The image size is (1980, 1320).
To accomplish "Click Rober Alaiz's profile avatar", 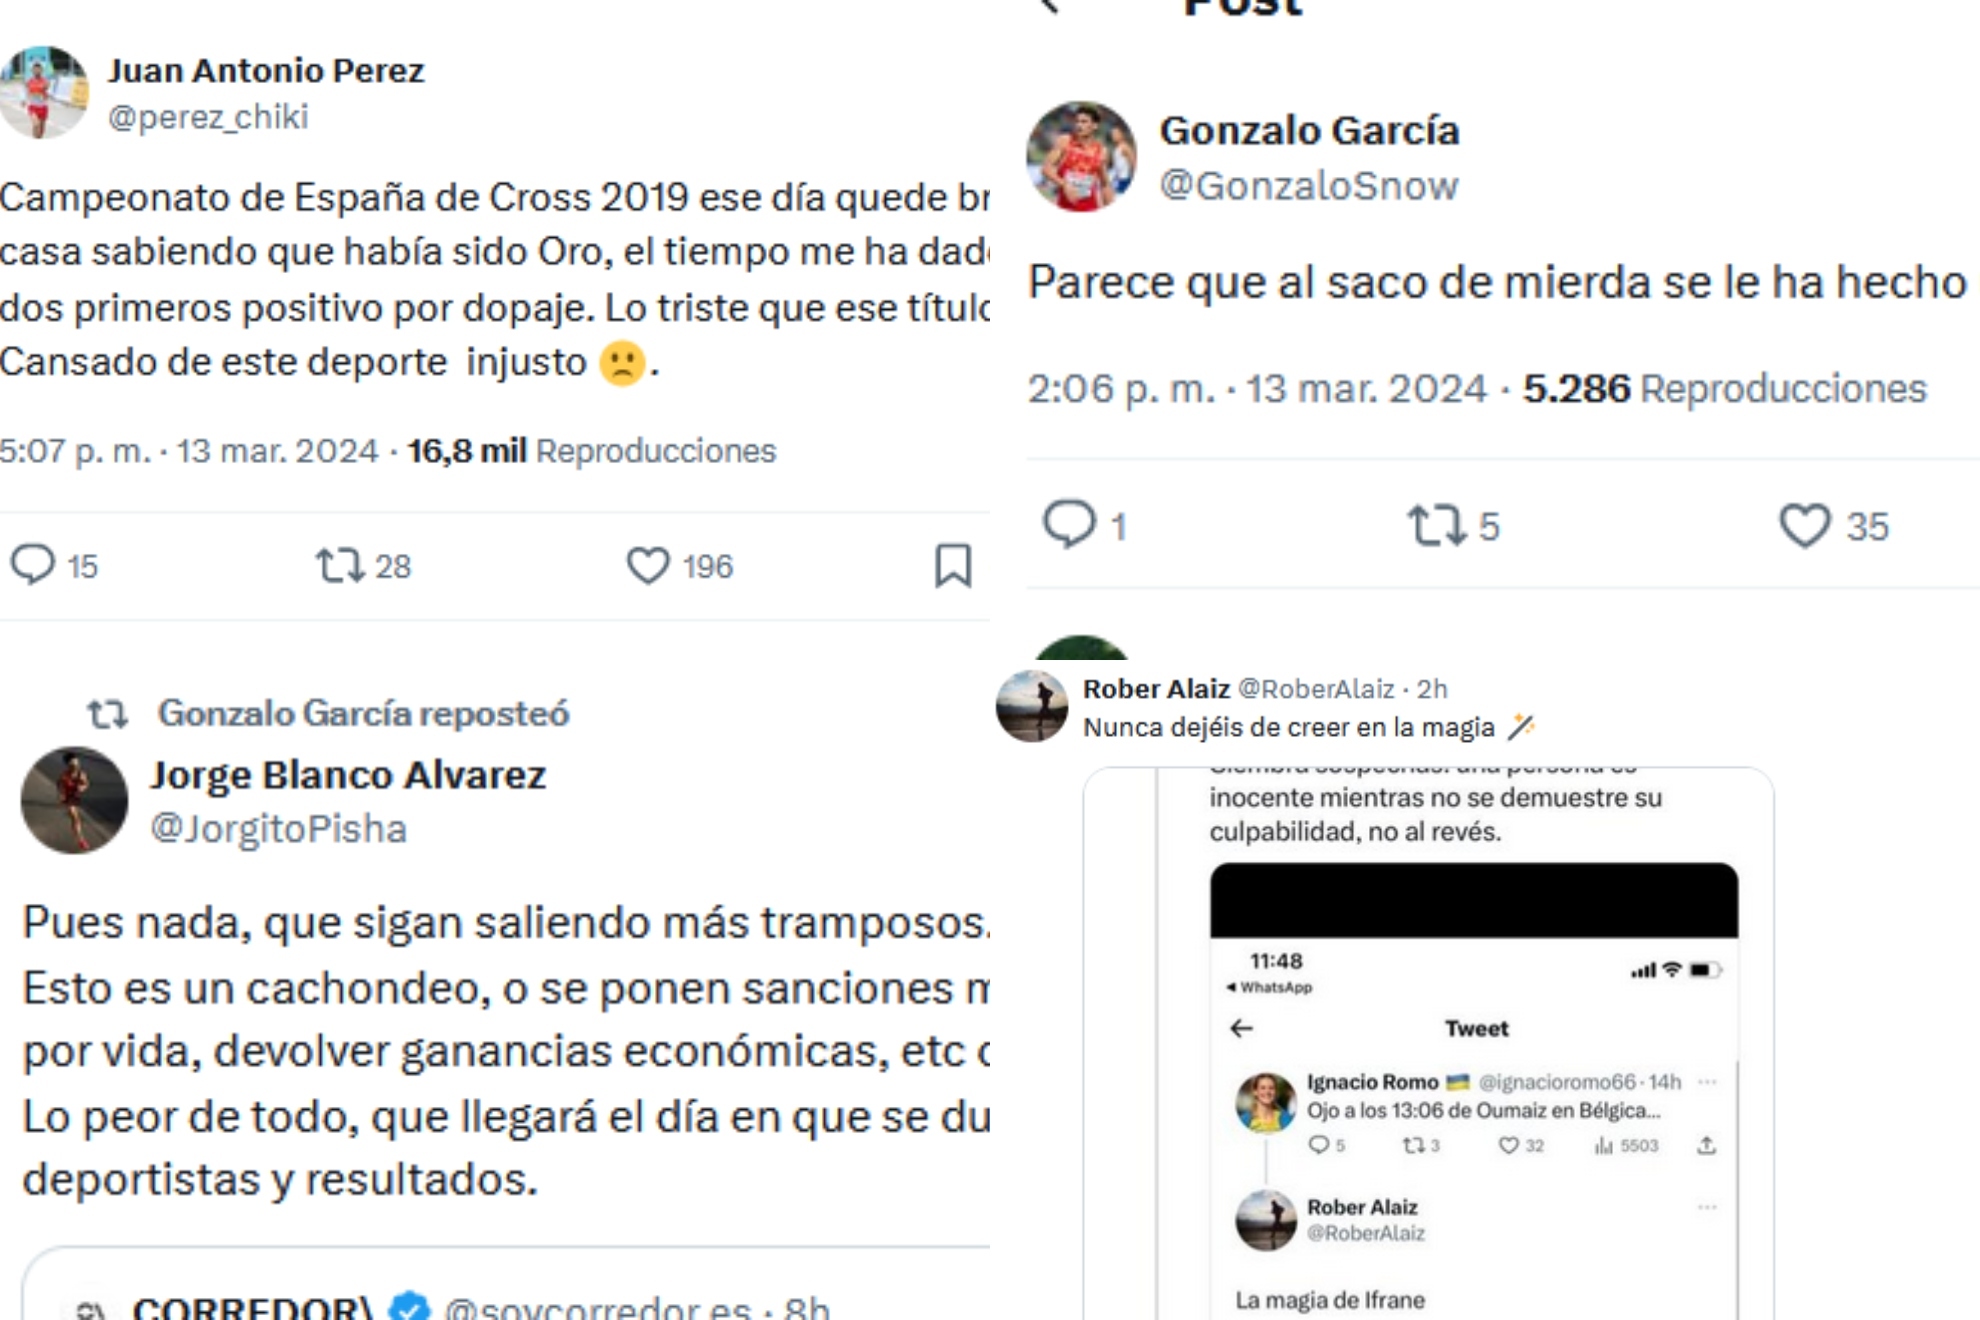I will (x=1032, y=706).
